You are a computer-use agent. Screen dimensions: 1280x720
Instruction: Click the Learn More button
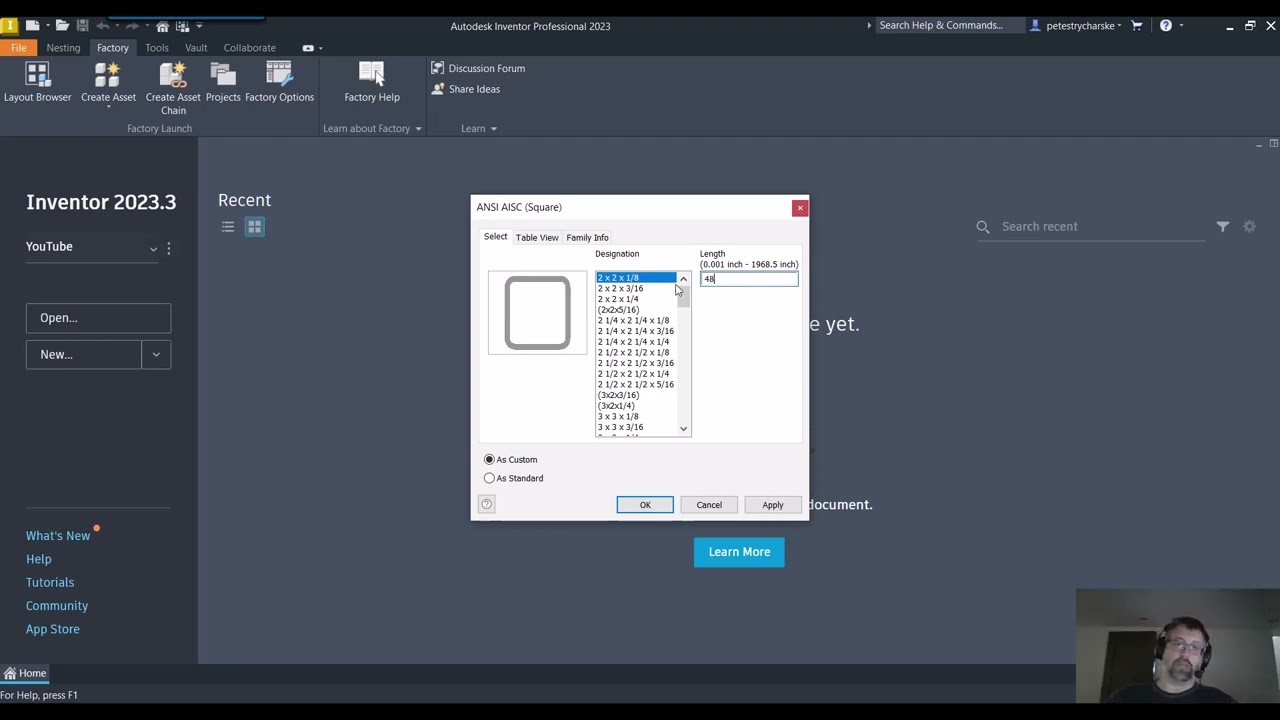pyautogui.click(x=739, y=552)
